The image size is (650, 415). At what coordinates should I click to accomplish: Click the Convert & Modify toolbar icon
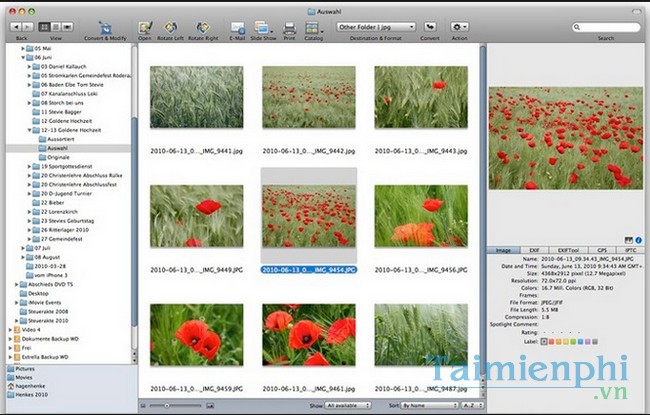[105, 27]
